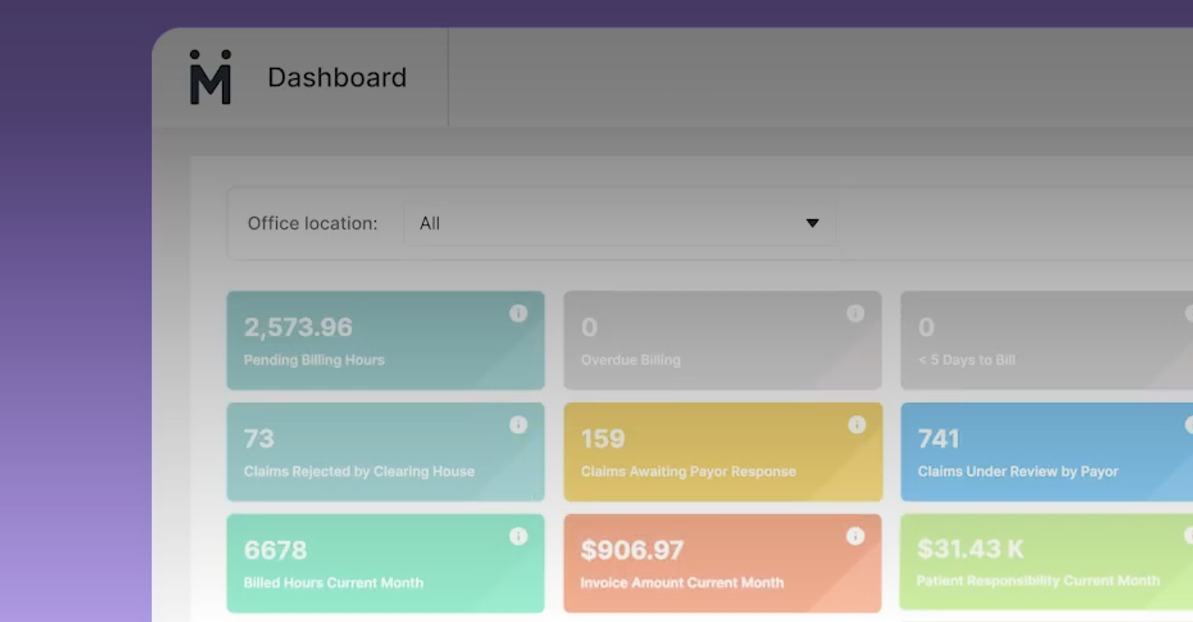The width and height of the screenshot is (1193, 622).
Task: Open Patient Responsibility Current Month card
Action: point(1047,562)
